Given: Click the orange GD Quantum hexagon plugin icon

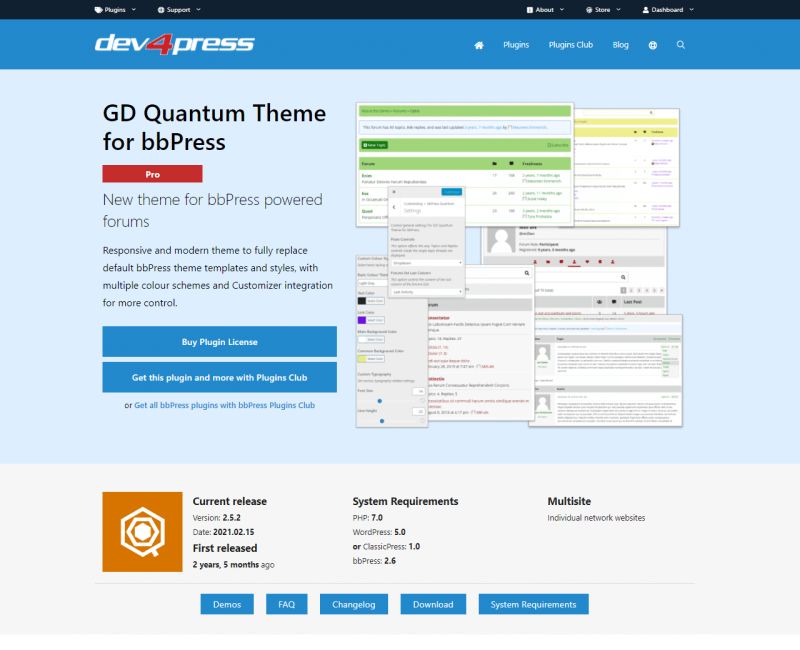Looking at the screenshot, I should tap(140, 530).
